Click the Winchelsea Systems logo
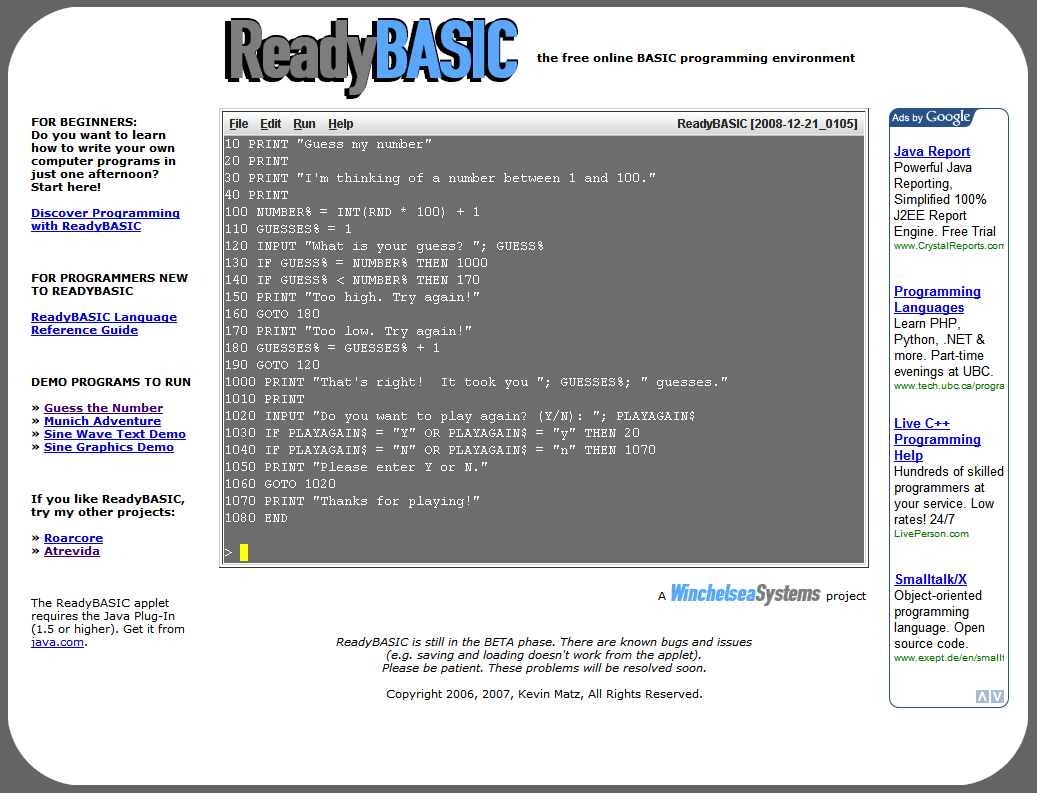 (x=745, y=594)
